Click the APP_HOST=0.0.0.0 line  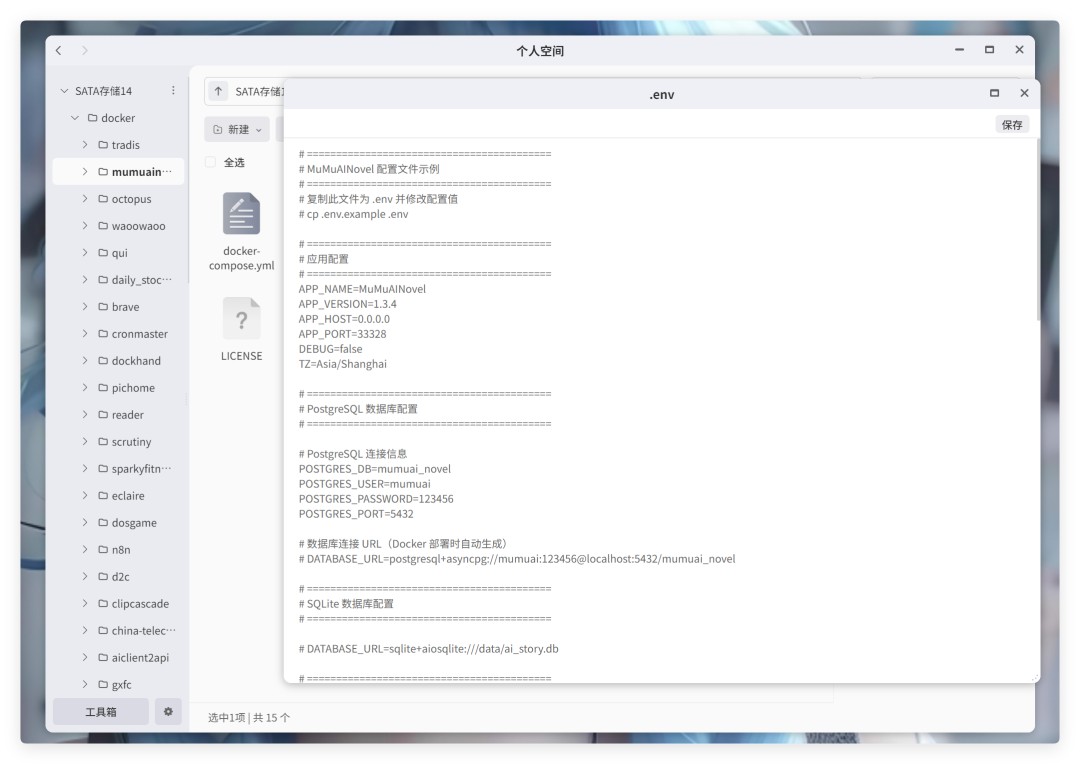[344, 319]
